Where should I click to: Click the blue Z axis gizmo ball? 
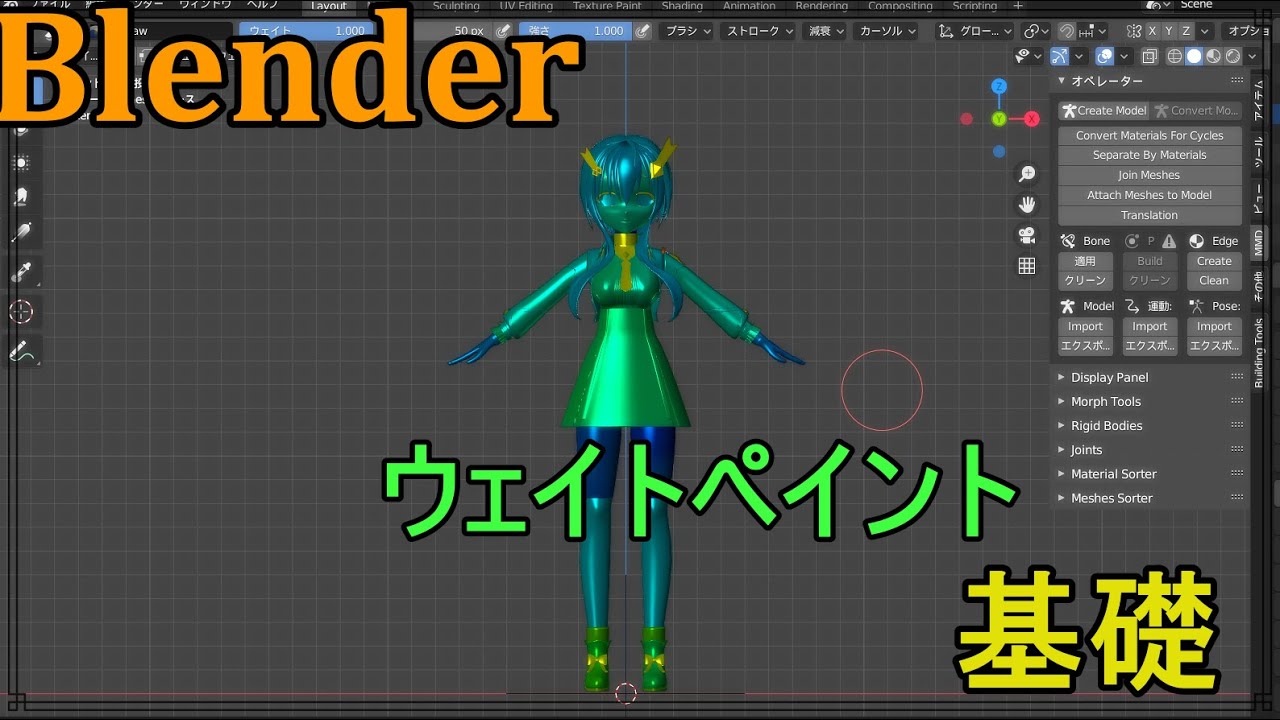[998, 87]
